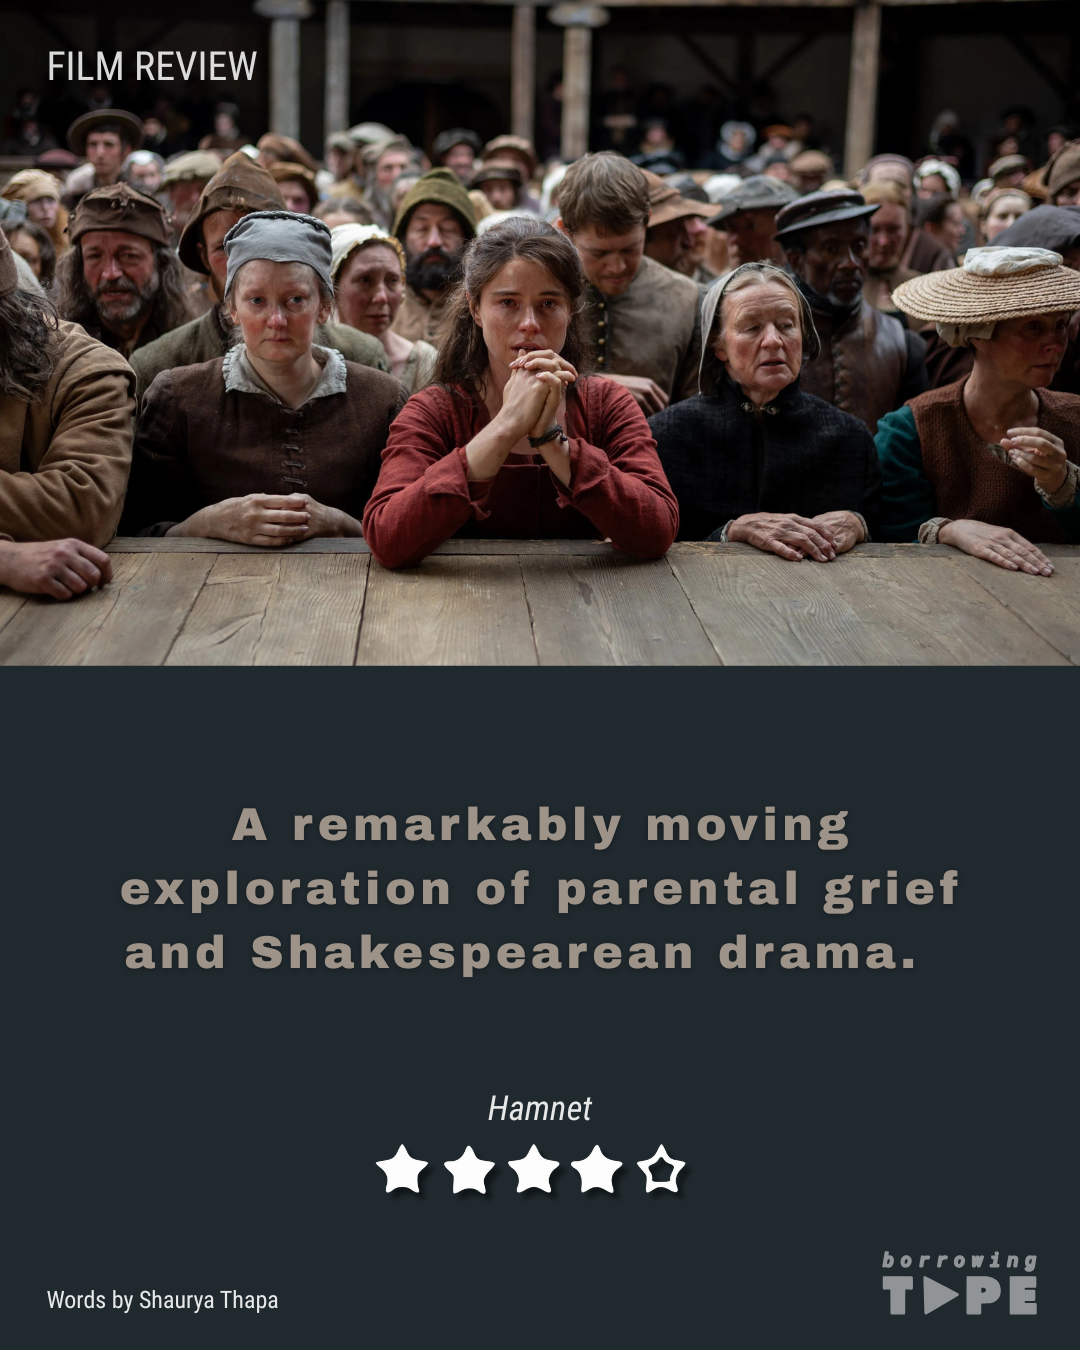
Task: Click the elderly woman in the black shawl
Action: (765, 410)
